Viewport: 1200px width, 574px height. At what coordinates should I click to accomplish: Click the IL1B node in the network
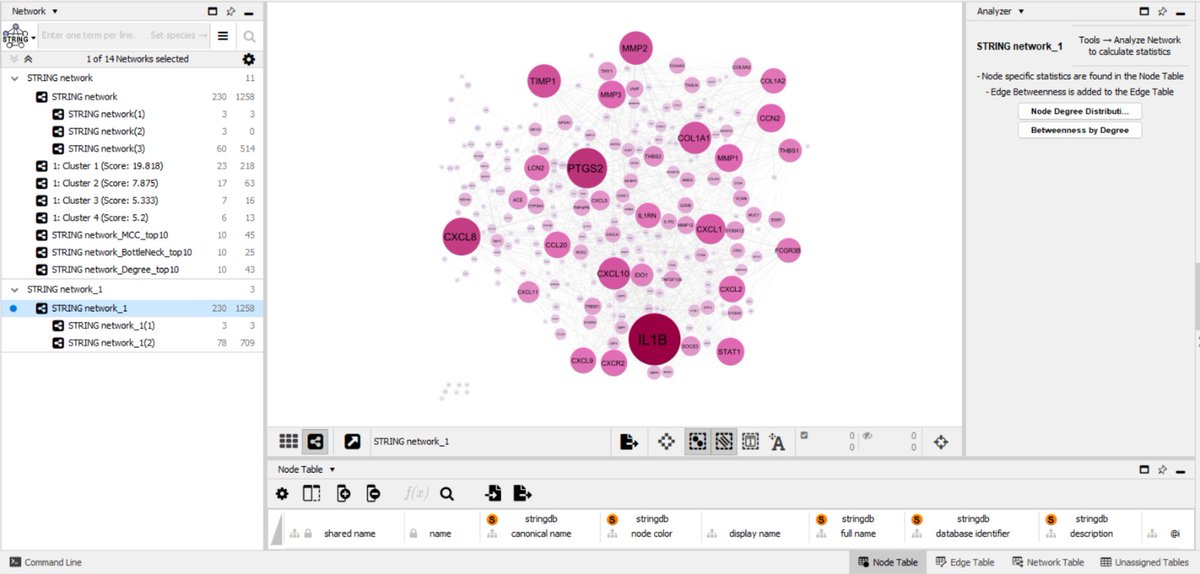pyautogui.click(x=654, y=341)
